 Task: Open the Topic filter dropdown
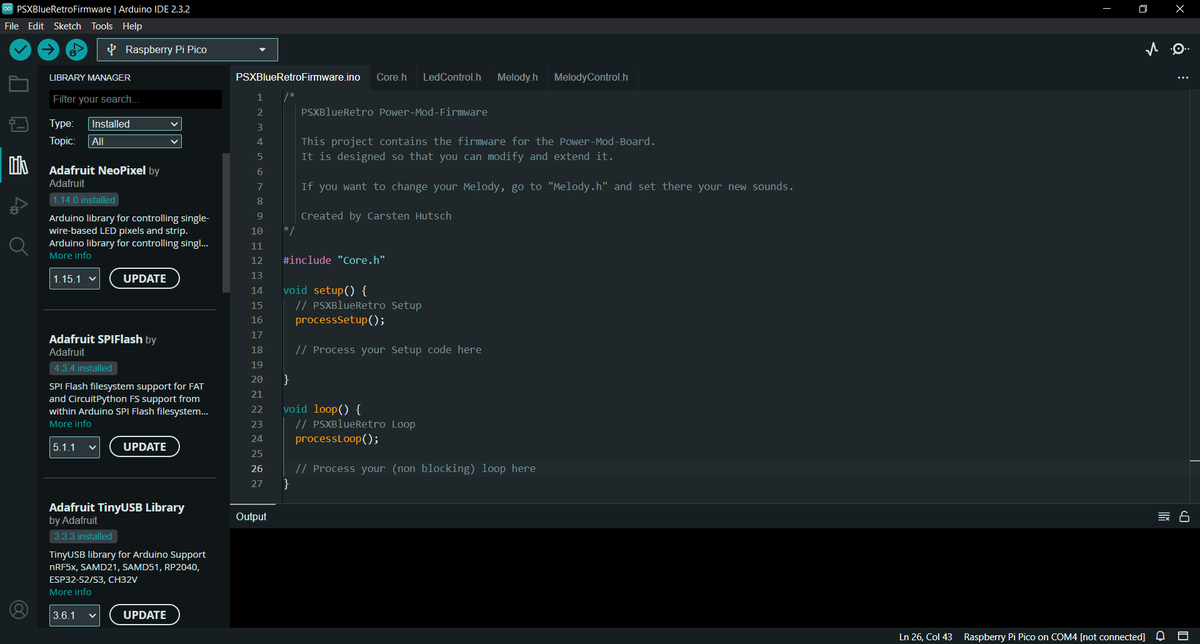(135, 142)
